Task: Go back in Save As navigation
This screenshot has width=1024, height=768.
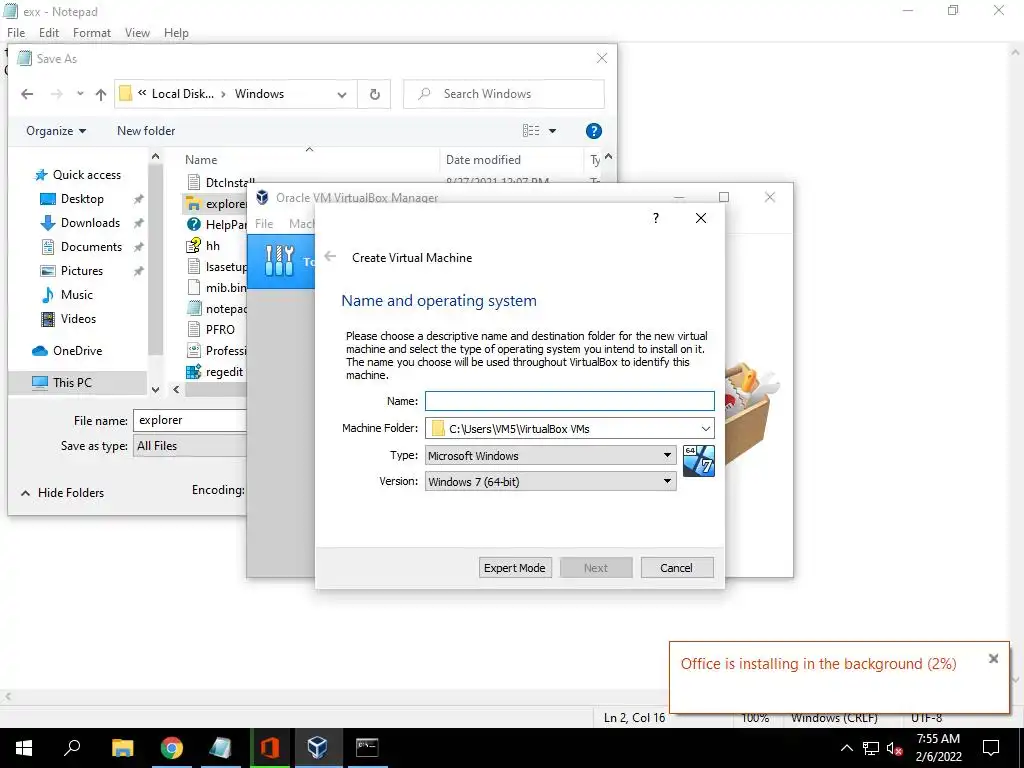Action: tap(27, 94)
